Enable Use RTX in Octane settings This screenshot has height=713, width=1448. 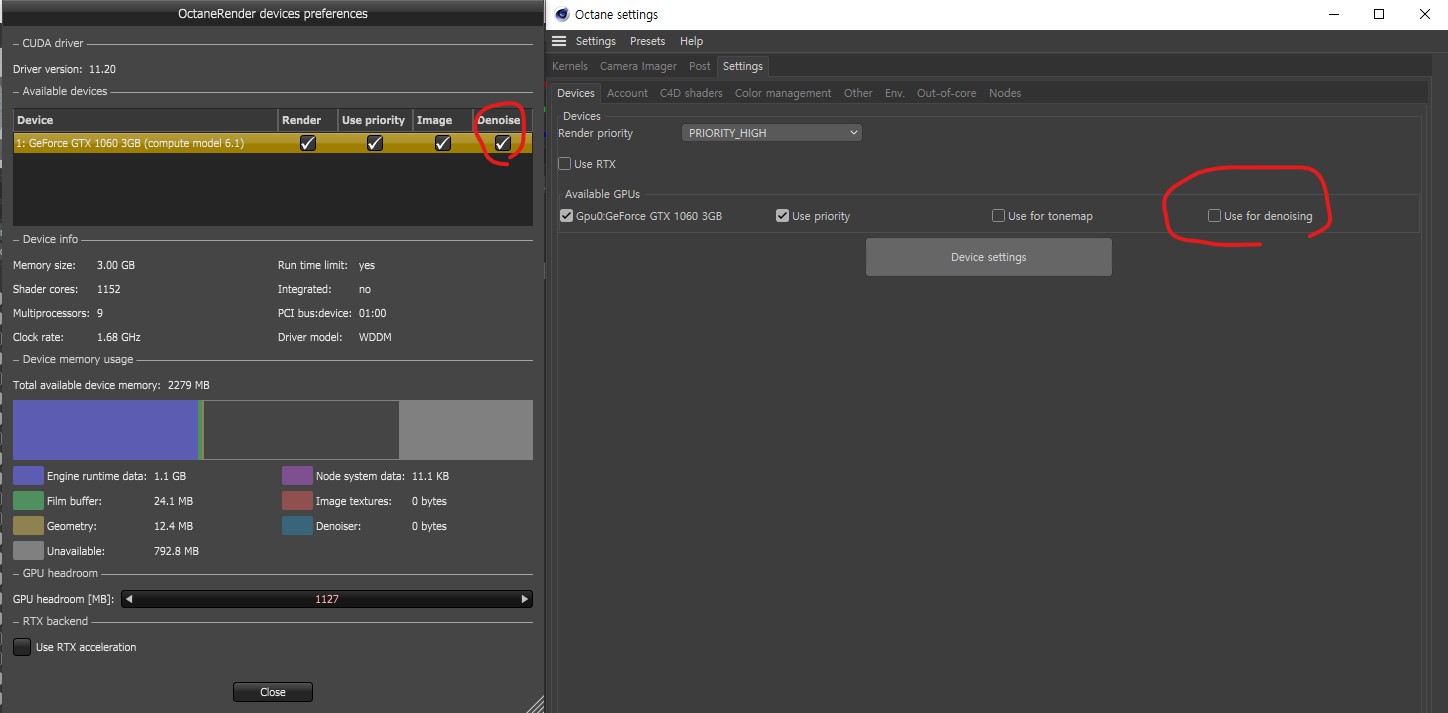pos(565,164)
